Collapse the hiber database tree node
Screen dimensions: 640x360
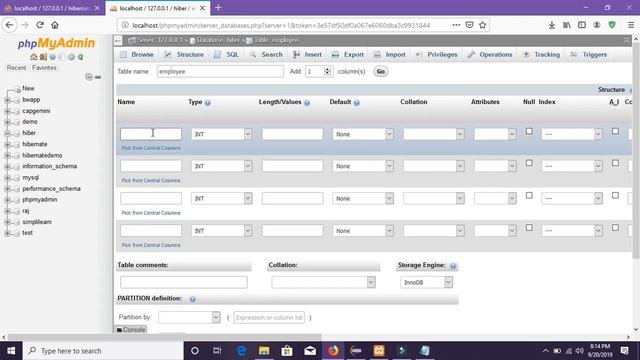(x=7, y=133)
